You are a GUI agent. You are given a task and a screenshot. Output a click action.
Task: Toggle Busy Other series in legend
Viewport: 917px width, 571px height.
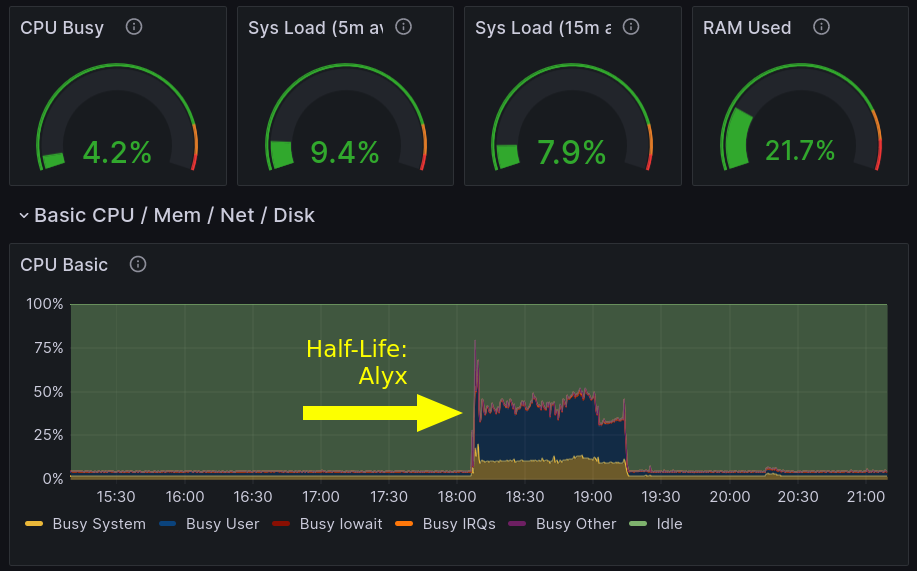(x=575, y=523)
